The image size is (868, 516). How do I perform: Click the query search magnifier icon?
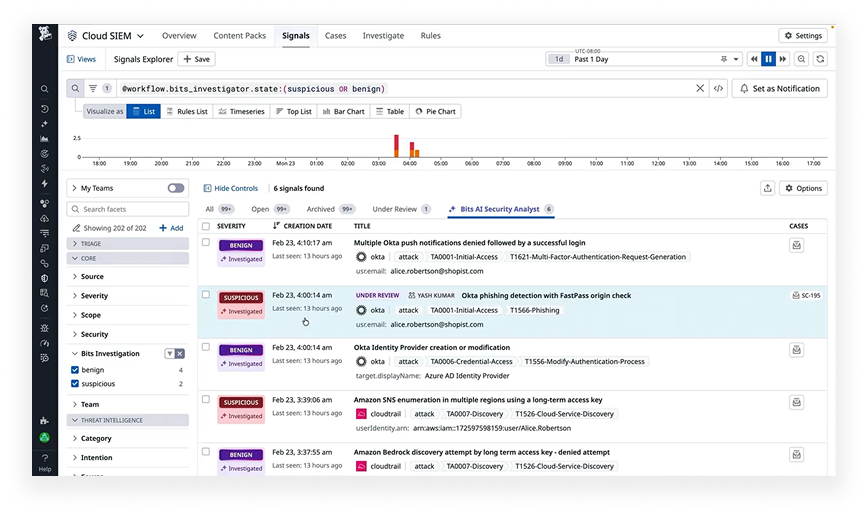75,89
